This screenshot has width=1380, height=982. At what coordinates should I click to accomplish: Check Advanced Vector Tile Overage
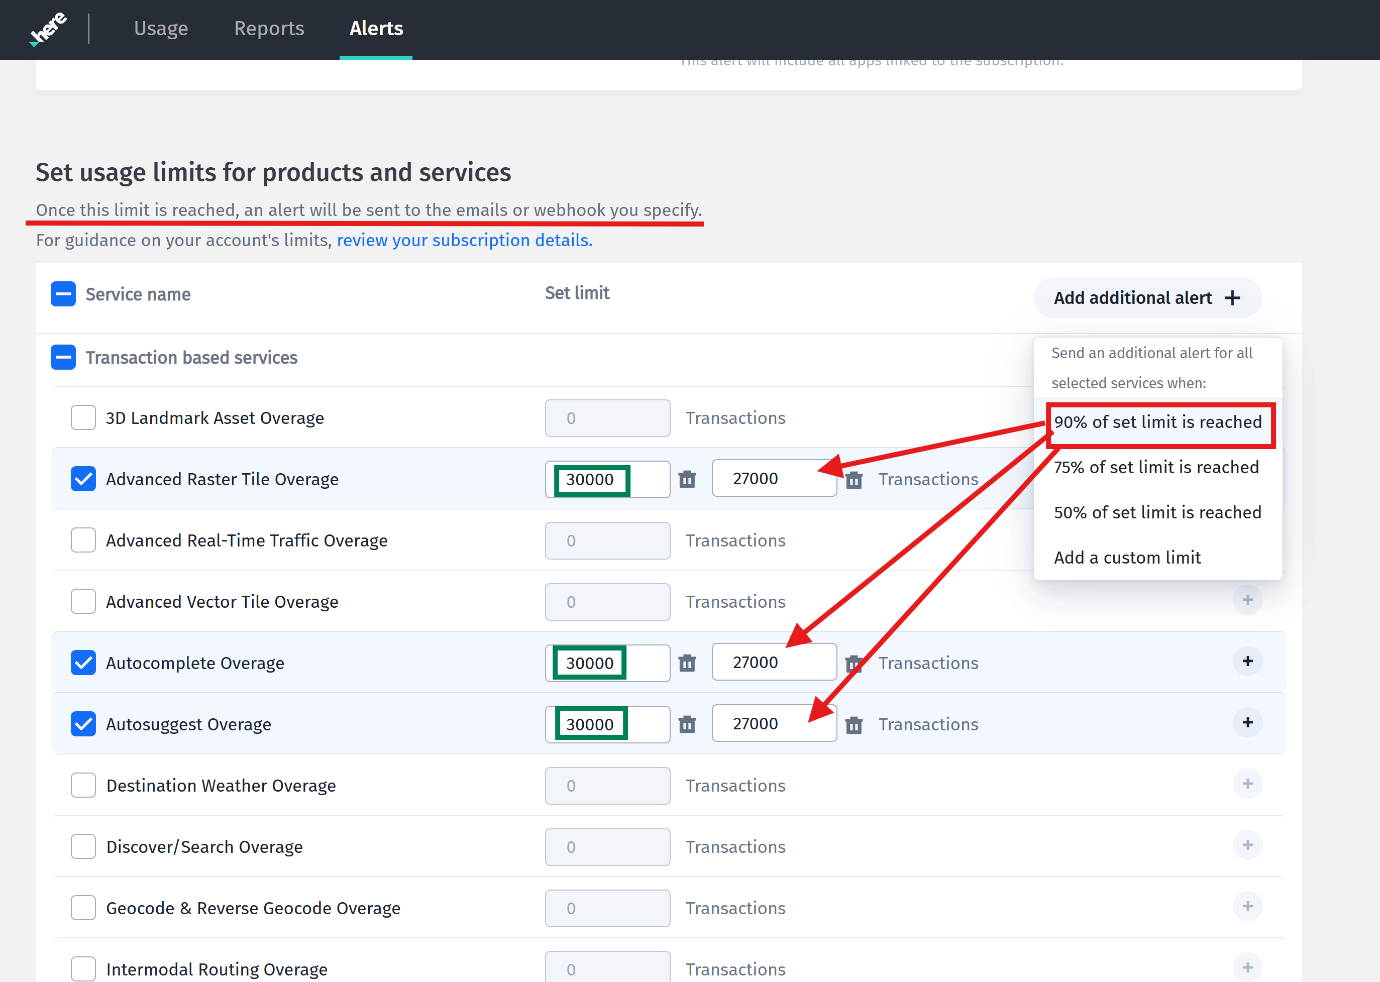(84, 601)
